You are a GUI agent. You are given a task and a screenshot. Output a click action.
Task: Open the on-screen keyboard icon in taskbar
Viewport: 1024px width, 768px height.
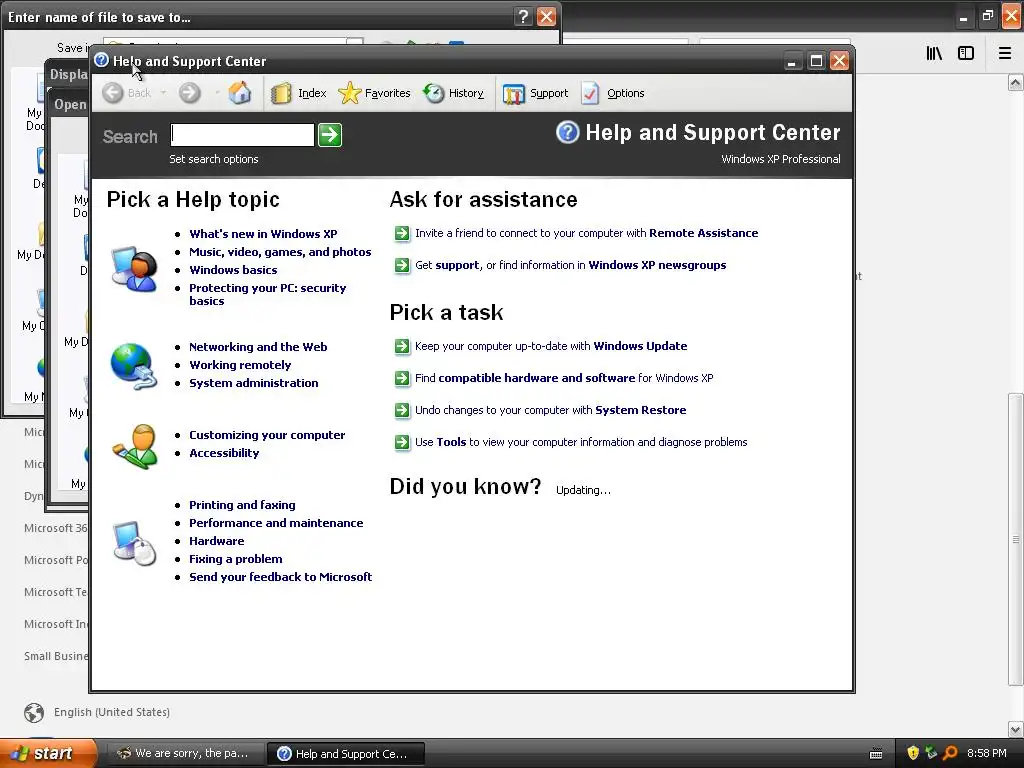(876, 754)
